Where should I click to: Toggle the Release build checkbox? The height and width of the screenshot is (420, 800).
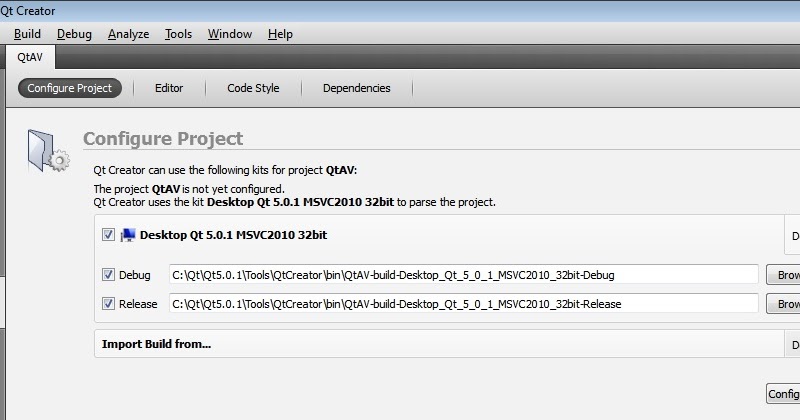(108, 304)
